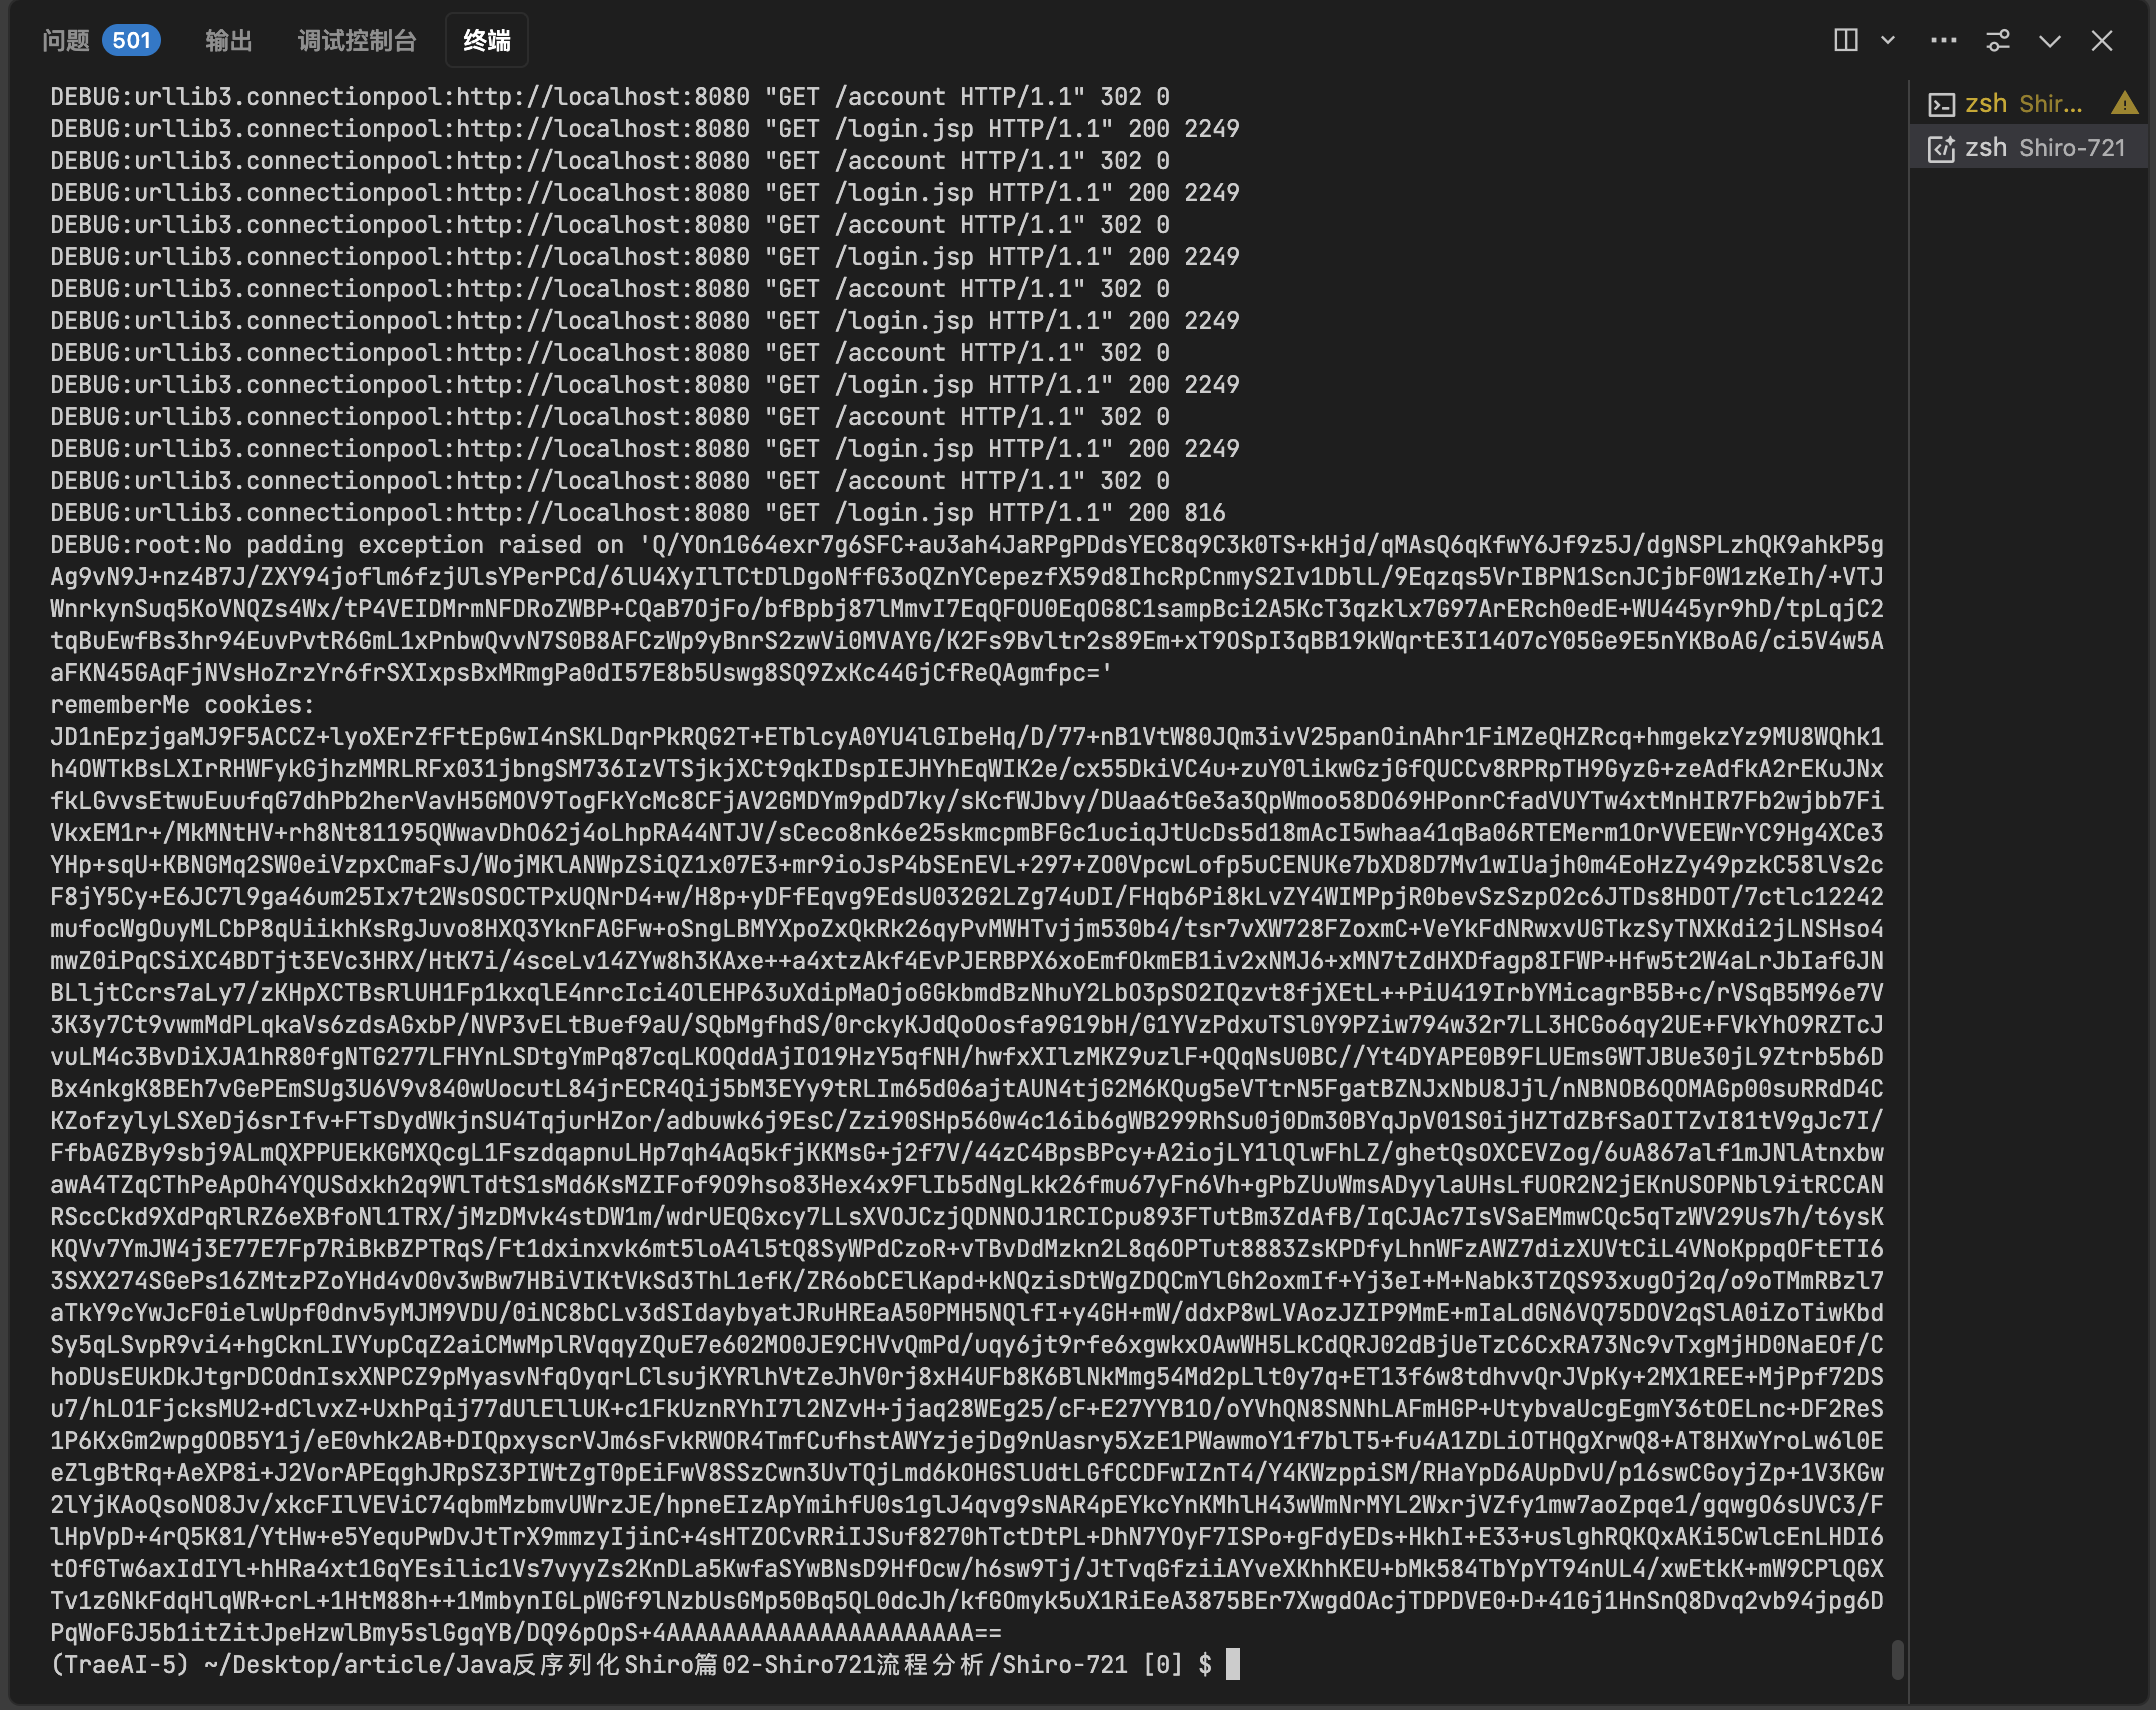Click the split terminal icon
The image size is (2156, 1710).
click(1845, 40)
